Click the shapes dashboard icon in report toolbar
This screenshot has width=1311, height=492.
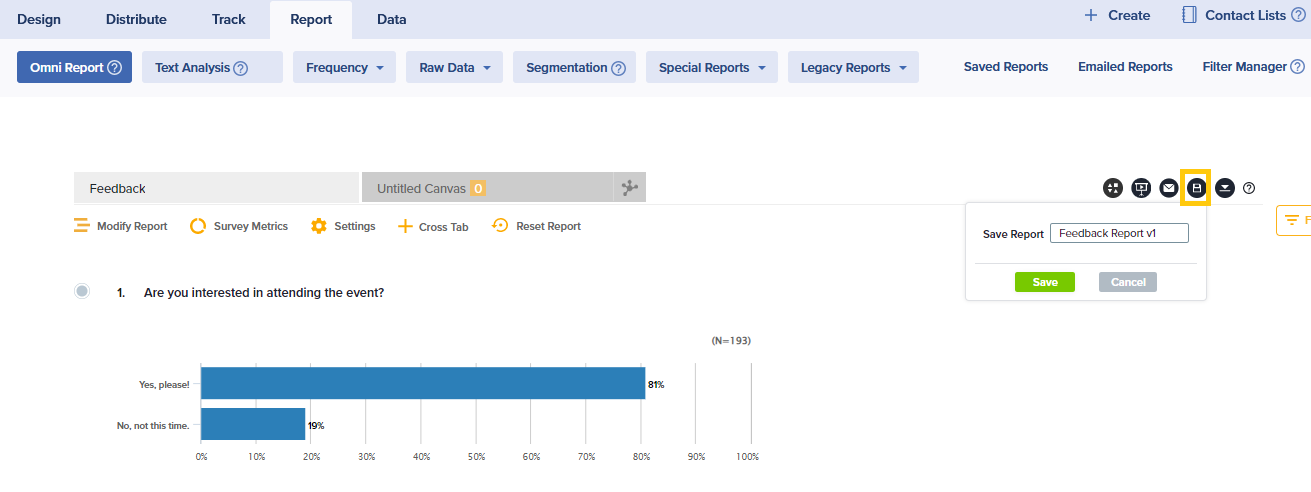coord(1113,188)
